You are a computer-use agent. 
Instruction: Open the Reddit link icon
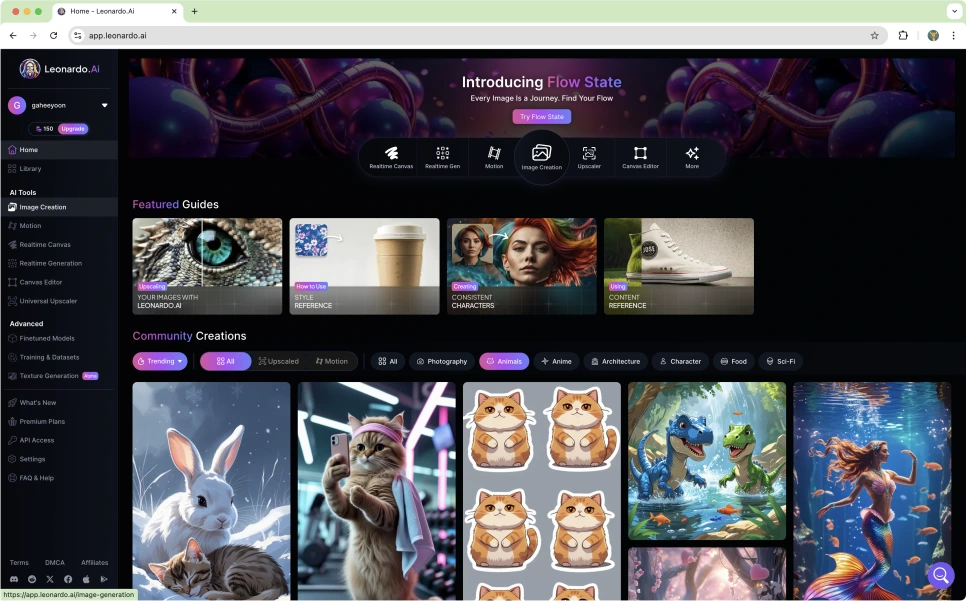coord(32,579)
